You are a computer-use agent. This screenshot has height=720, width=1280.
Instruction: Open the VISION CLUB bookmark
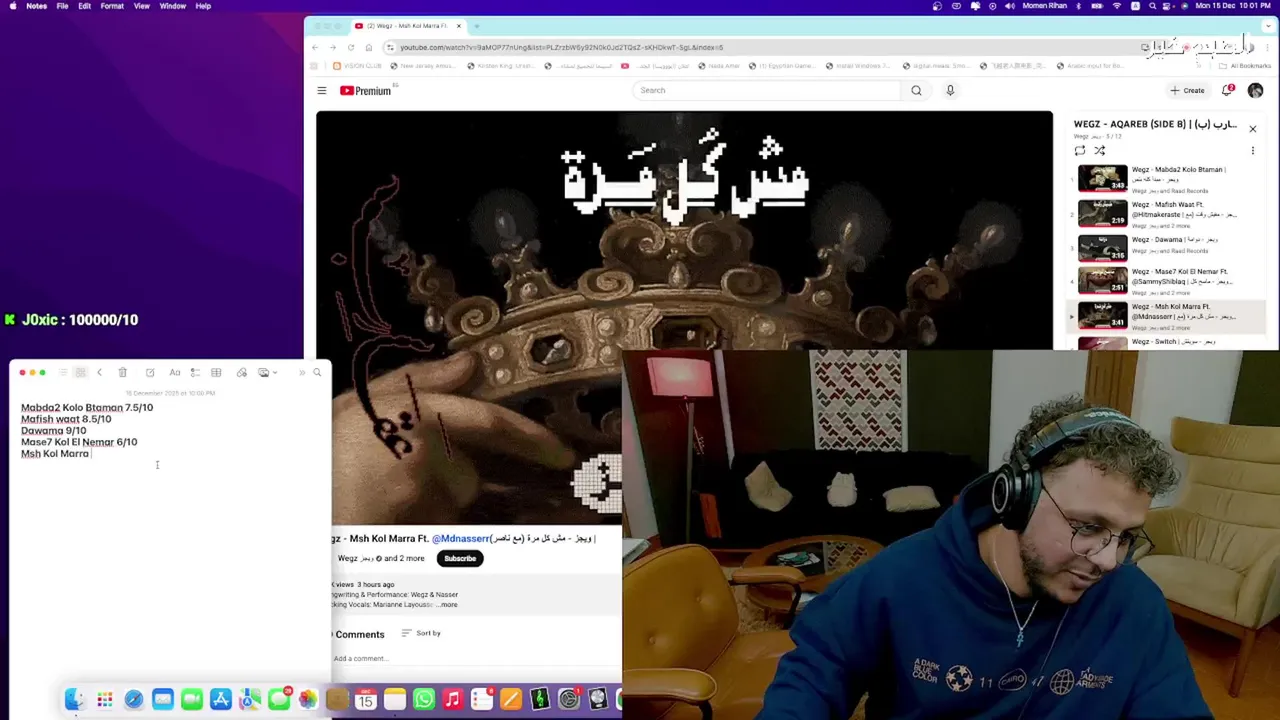pos(357,66)
